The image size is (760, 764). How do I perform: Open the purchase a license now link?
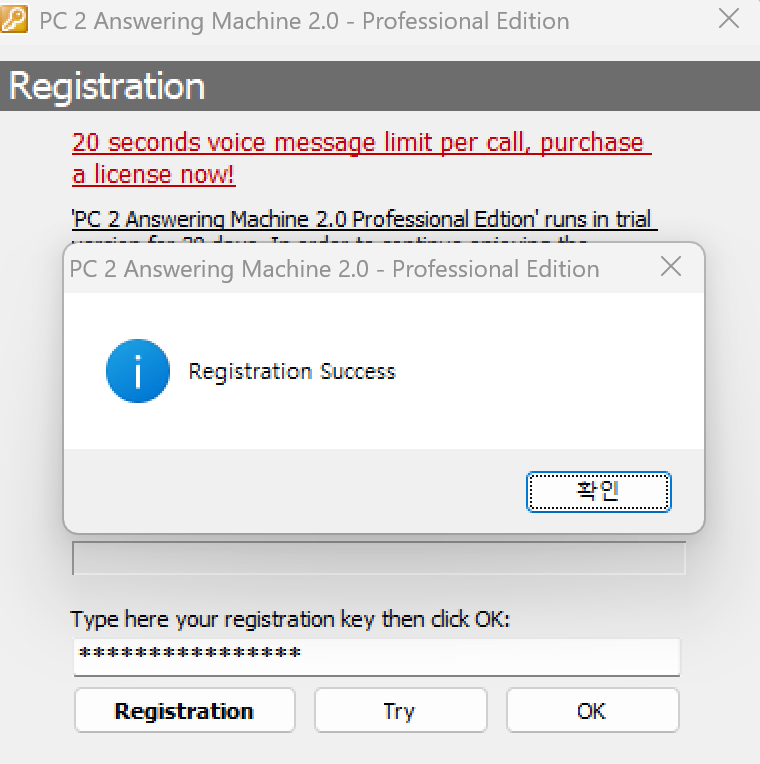pos(361,158)
